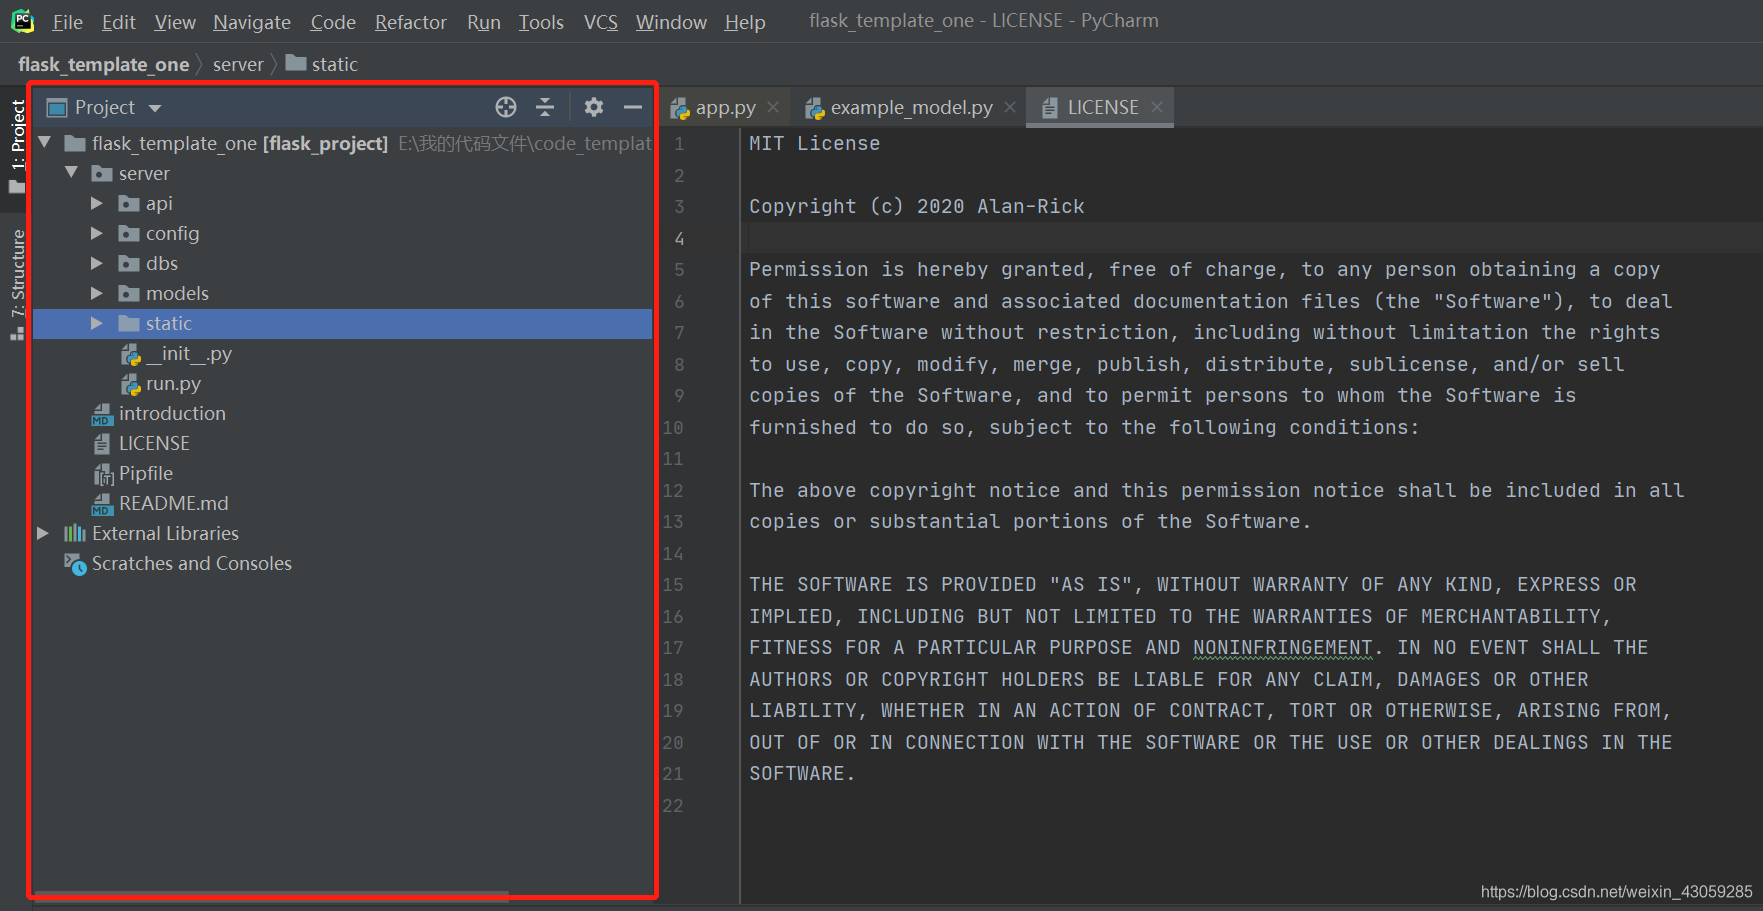Screen dimensions: 1763x911
Task: Select Pipfile in the project tree
Action: [x=146, y=474]
